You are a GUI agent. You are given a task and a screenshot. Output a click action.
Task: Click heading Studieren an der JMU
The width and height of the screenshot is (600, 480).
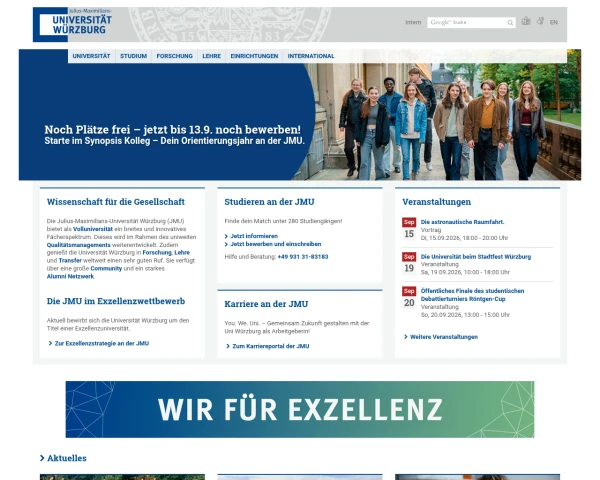(x=269, y=202)
